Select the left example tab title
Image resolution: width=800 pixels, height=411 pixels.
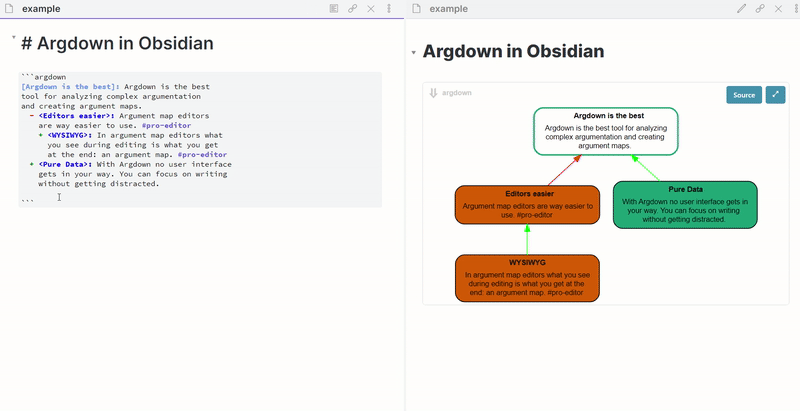click(x=41, y=9)
